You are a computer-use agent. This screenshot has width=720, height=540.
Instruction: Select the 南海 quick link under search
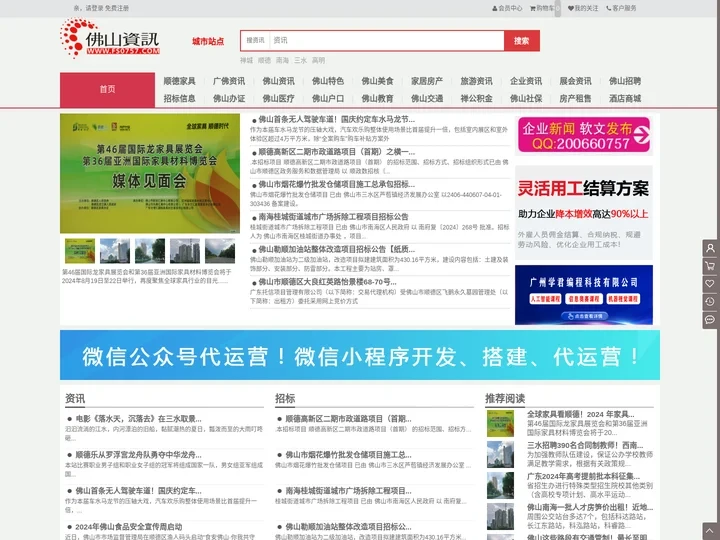282,60
